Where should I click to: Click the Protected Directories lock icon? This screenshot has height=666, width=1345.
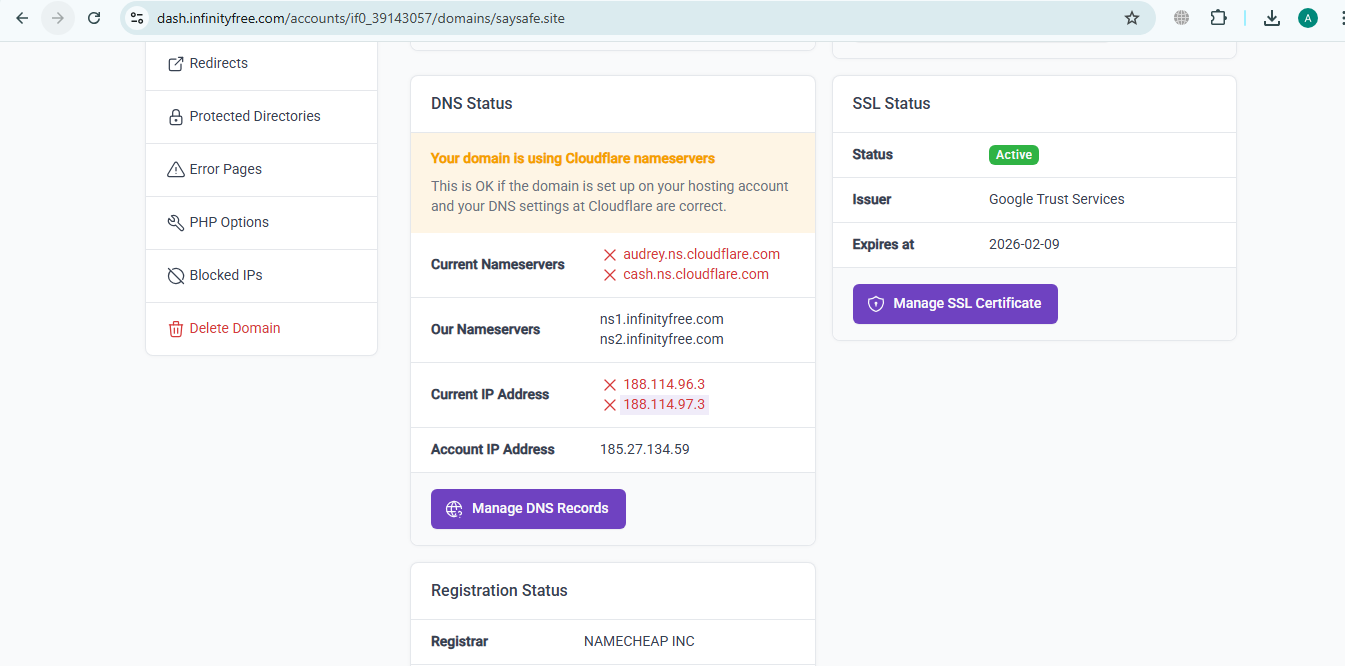(x=175, y=117)
